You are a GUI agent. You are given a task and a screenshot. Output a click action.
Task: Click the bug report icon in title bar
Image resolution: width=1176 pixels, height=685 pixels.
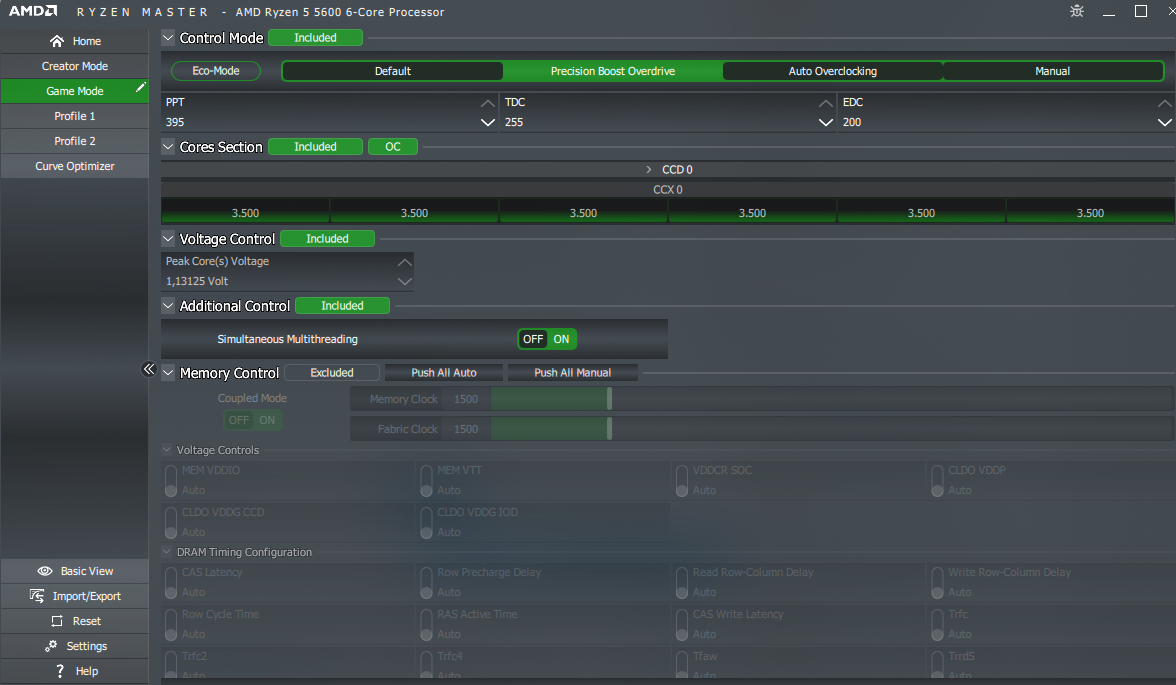(x=1077, y=11)
